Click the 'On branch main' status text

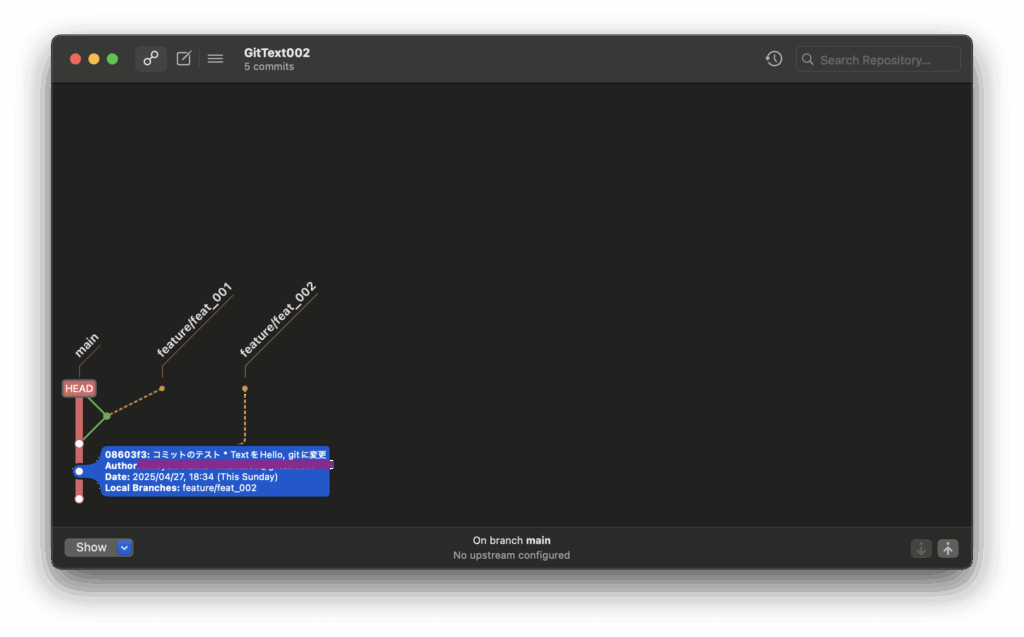pos(511,540)
